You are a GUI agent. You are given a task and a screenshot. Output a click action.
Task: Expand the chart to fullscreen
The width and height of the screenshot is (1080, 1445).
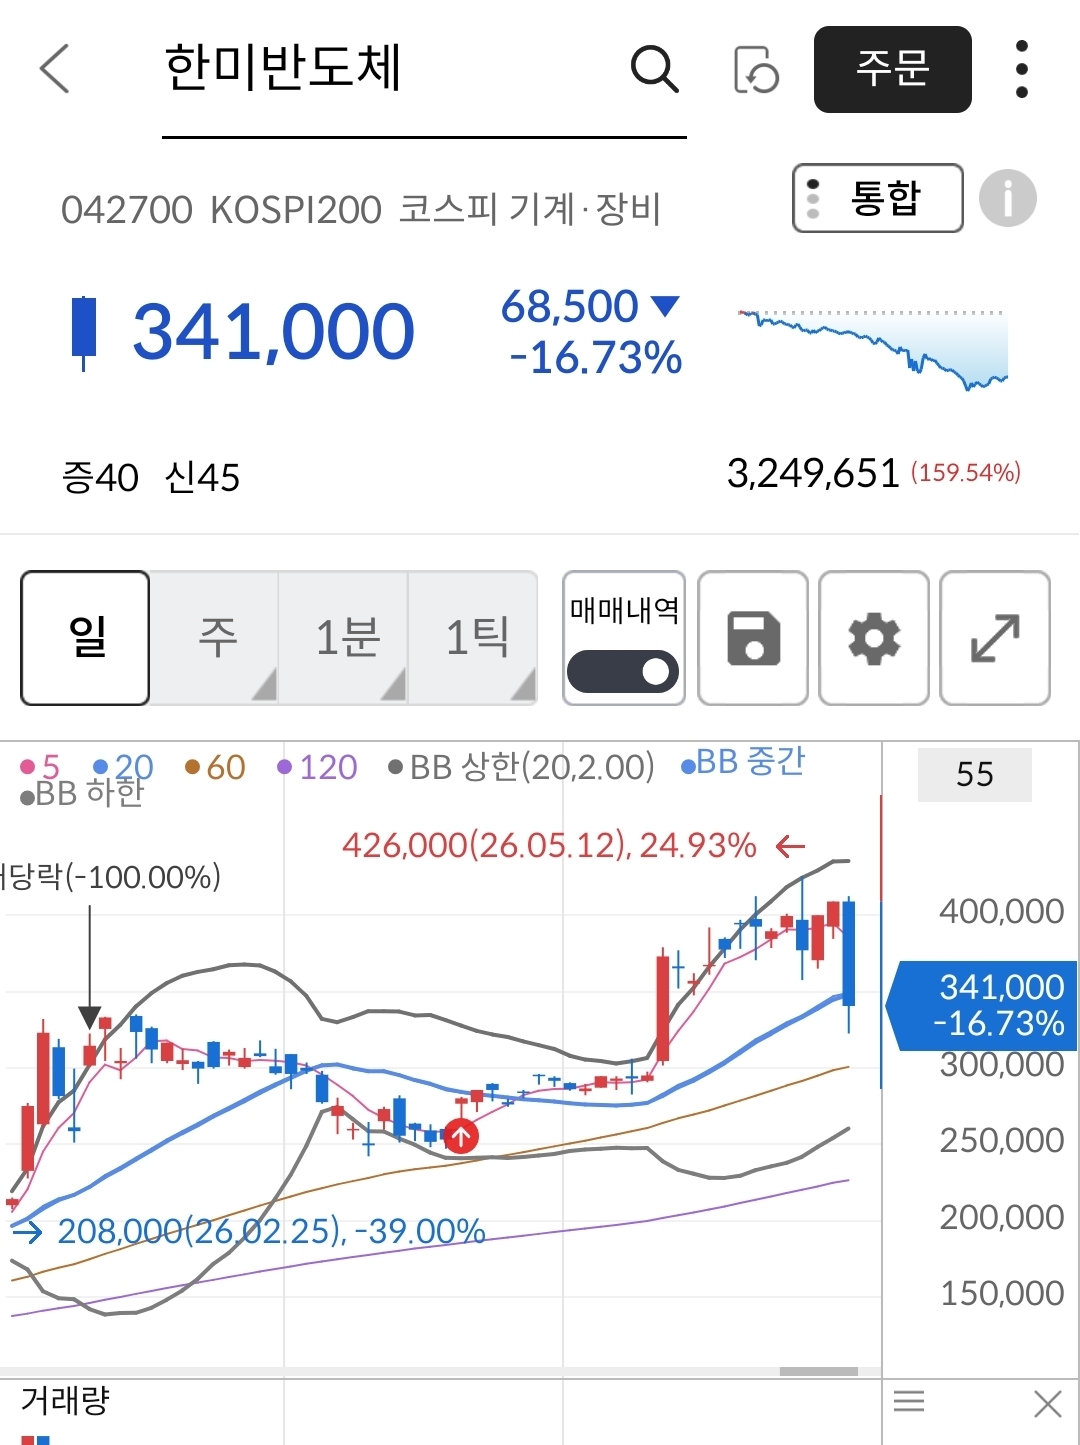995,638
